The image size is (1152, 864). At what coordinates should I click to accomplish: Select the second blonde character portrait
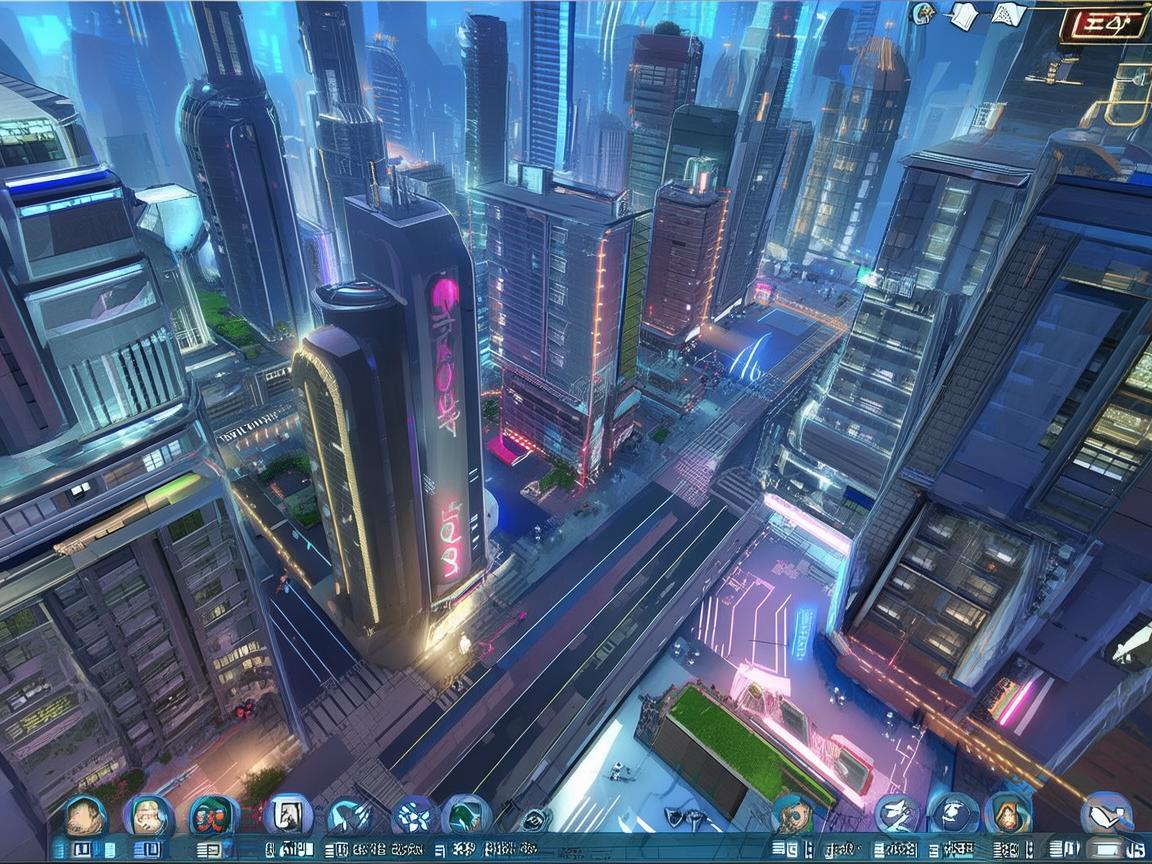[148, 815]
